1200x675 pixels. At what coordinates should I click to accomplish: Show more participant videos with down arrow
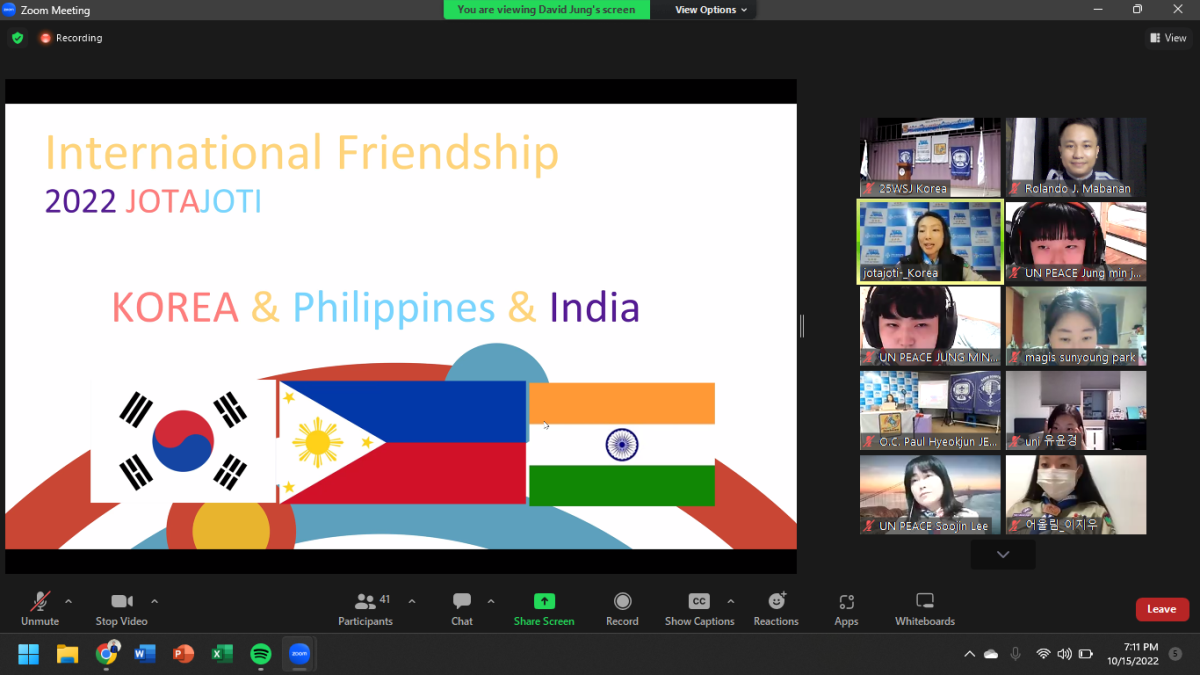(1003, 554)
